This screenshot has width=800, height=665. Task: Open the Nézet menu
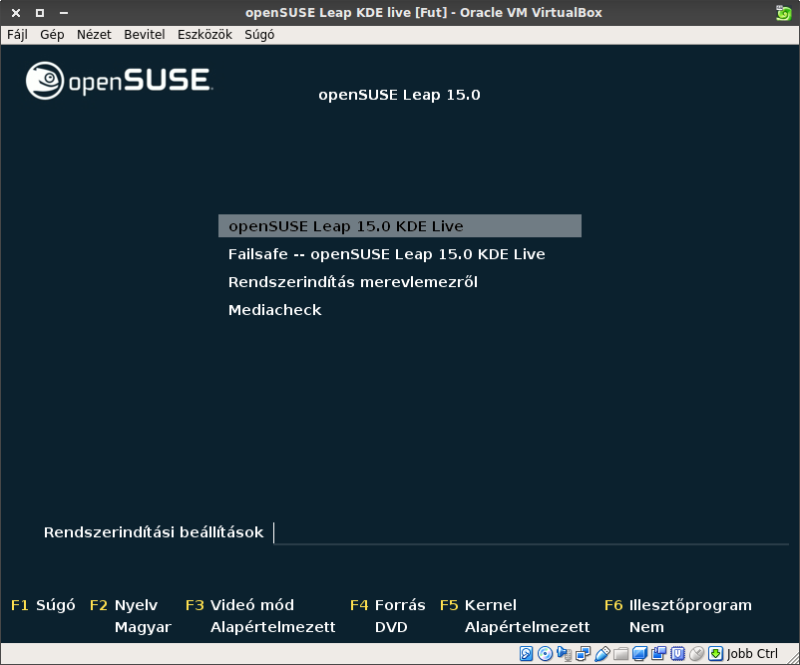tap(94, 35)
